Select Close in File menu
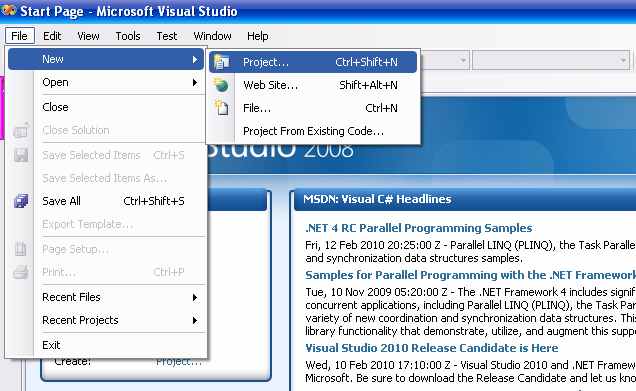Image resolution: width=636 pixels, height=391 pixels. (x=106, y=107)
